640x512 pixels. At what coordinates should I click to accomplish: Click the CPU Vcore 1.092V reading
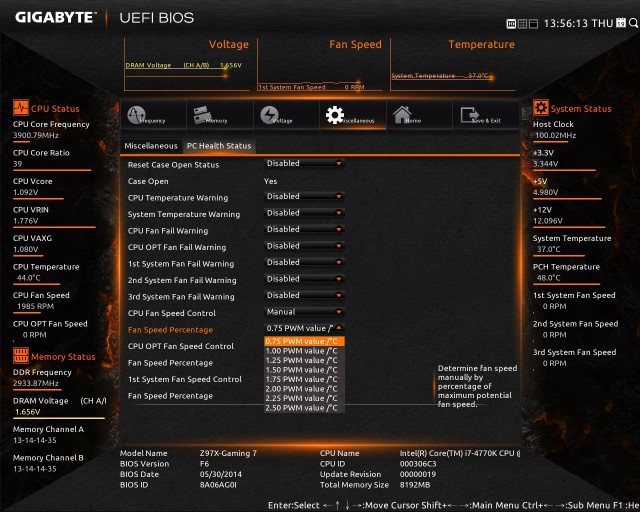click(x=25, y=192)
